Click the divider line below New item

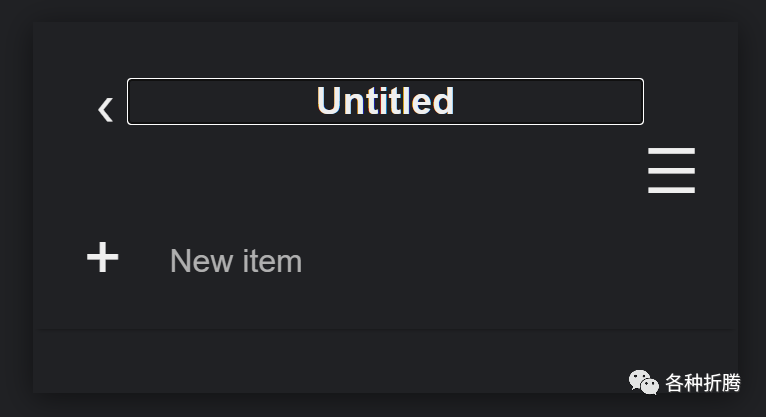click(386, 329)
